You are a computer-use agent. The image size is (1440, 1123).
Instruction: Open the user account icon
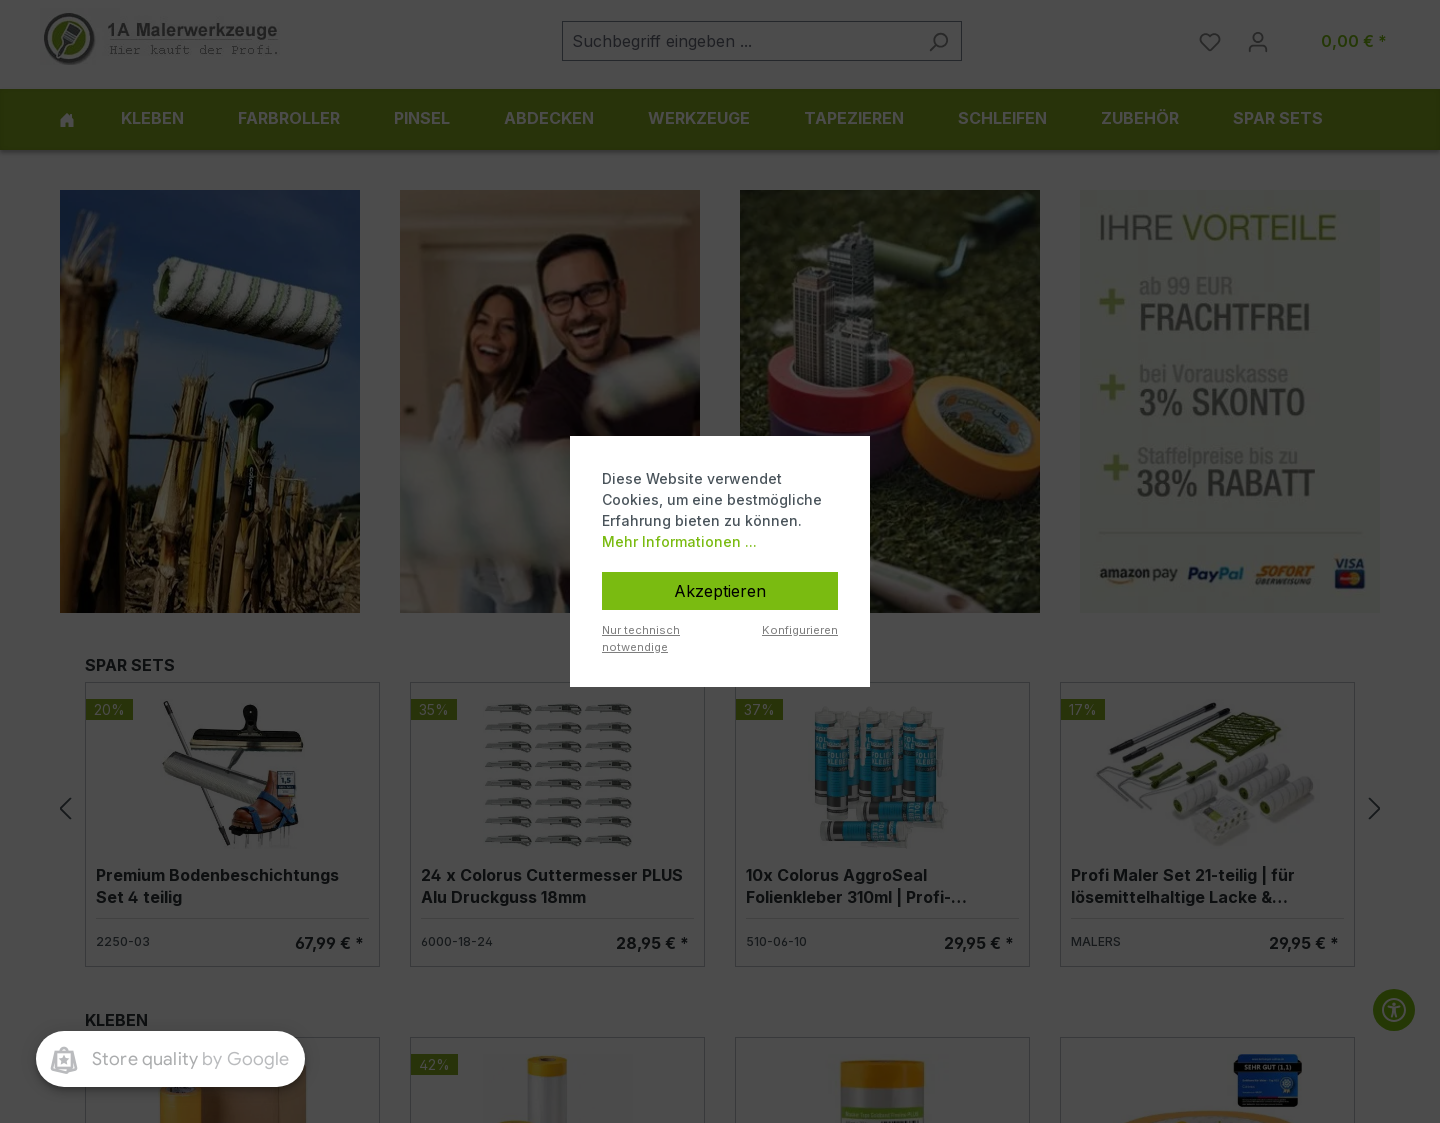pyautogui.click(x=1258, y=42)
